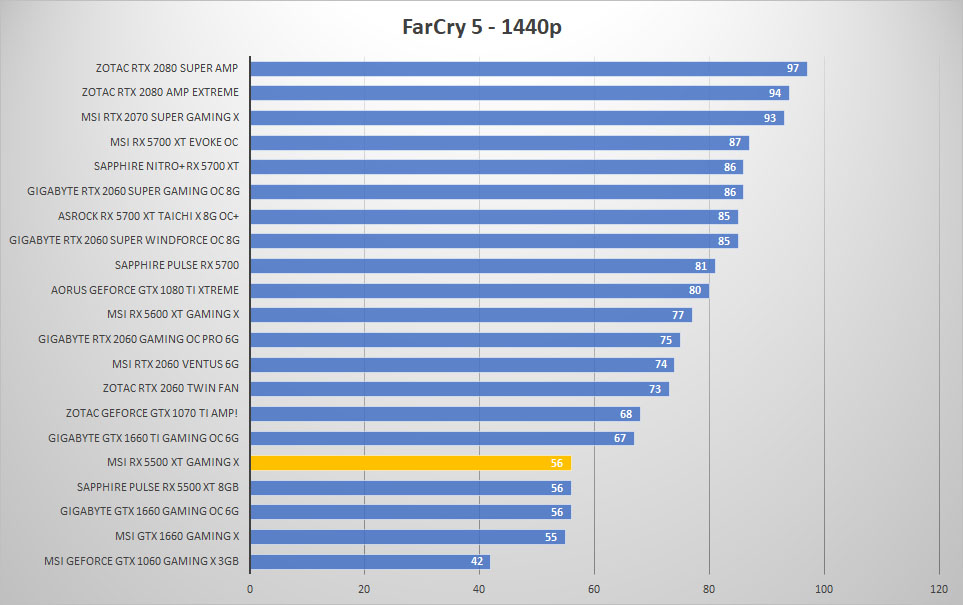Click the x-axis label 60

pos(594,589)
